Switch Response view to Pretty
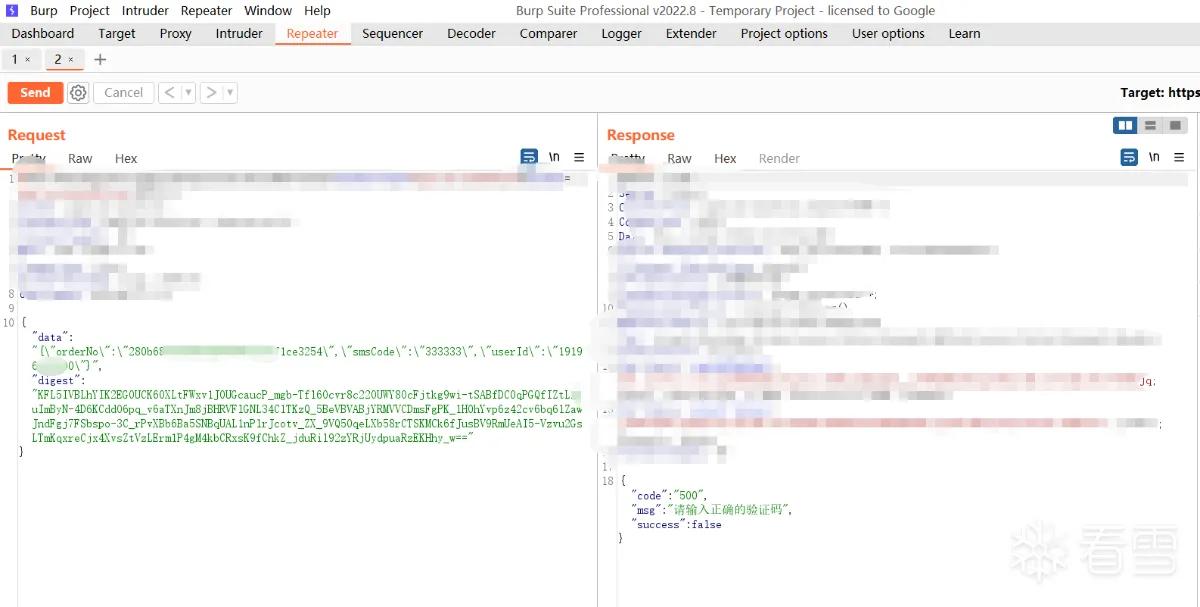 [x=628, y=158]
